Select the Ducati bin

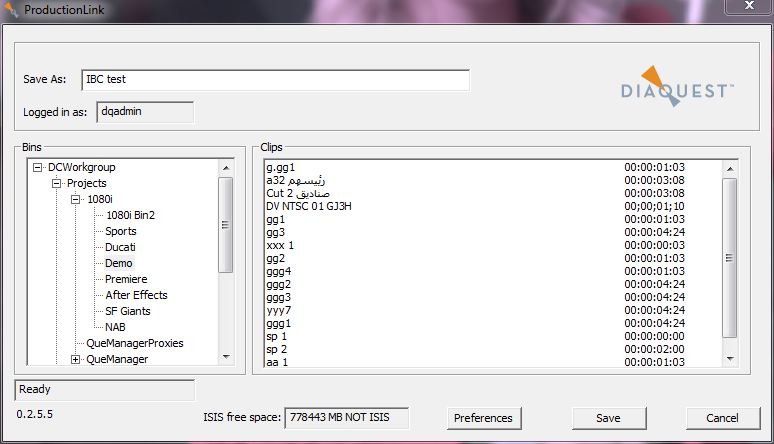click(x=120, y=247)
